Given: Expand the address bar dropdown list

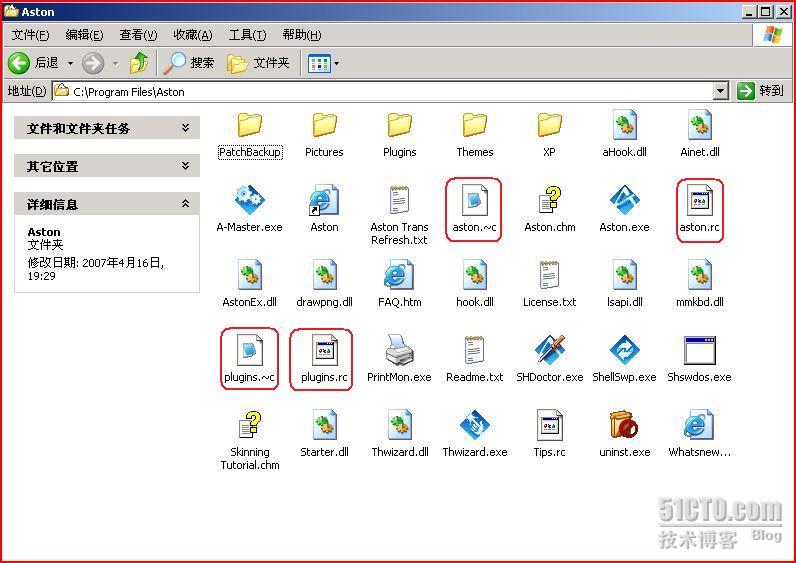Looking at the screenshot, I should tap(721, 91).
